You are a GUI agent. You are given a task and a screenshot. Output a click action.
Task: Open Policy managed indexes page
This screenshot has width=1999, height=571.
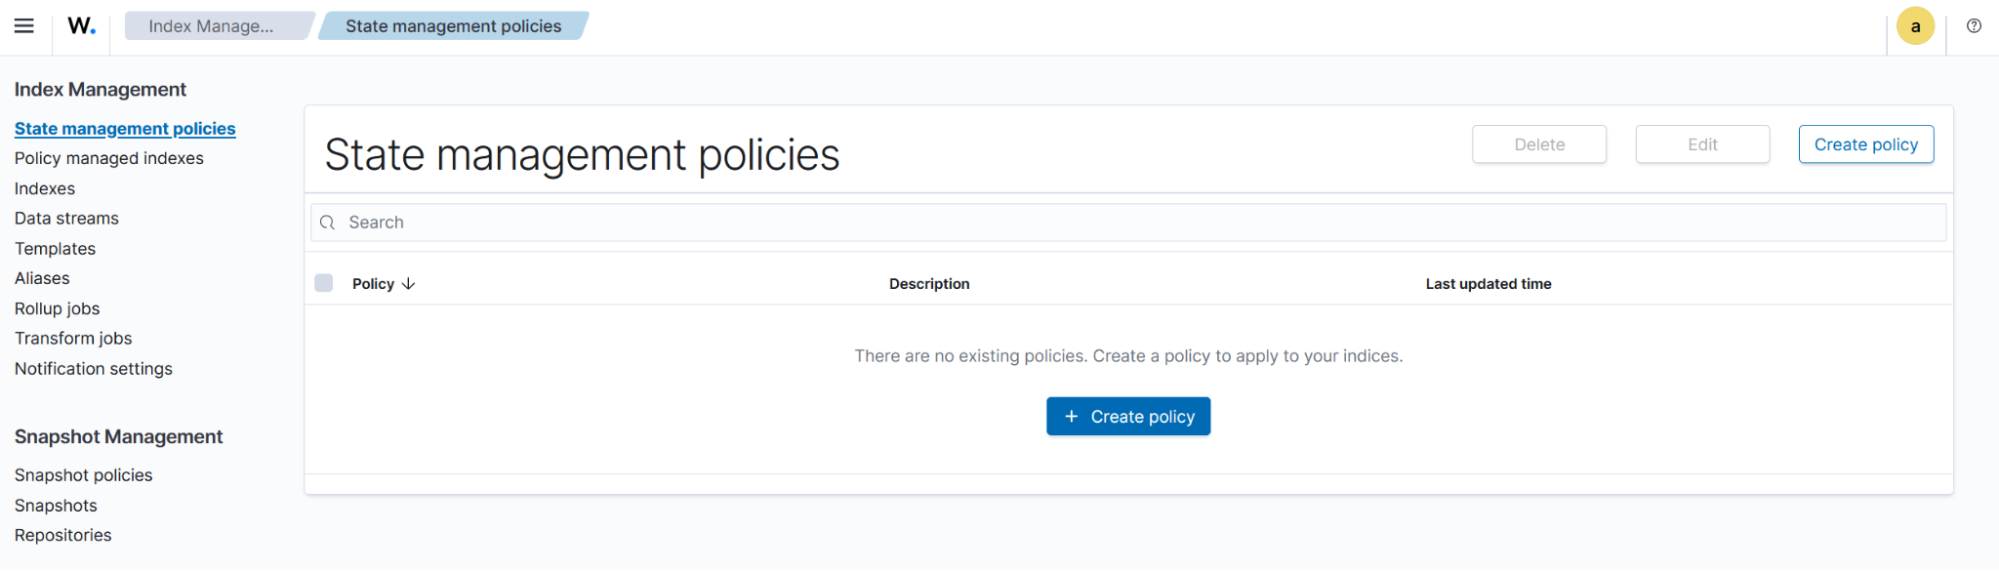[x=109, y=158]
